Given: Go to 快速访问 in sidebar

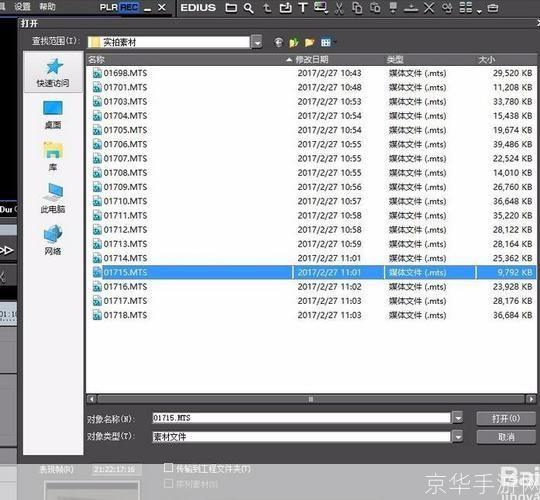Looking at the screenshot, I should click(53, 73).
